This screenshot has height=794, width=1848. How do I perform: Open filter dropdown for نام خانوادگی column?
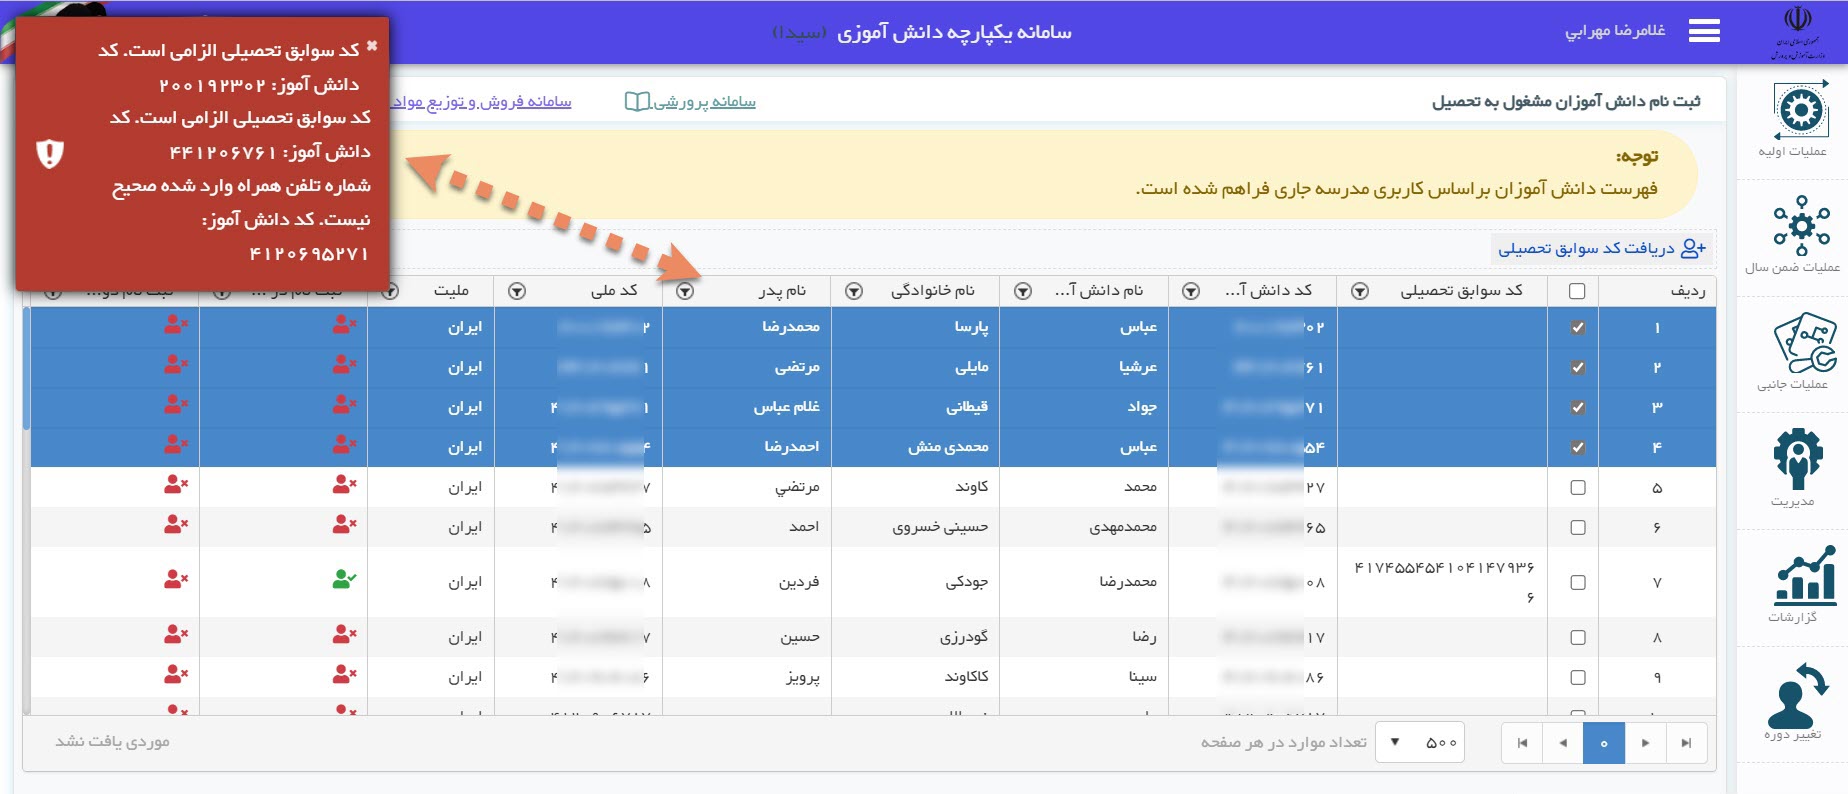tap(854, 291)
